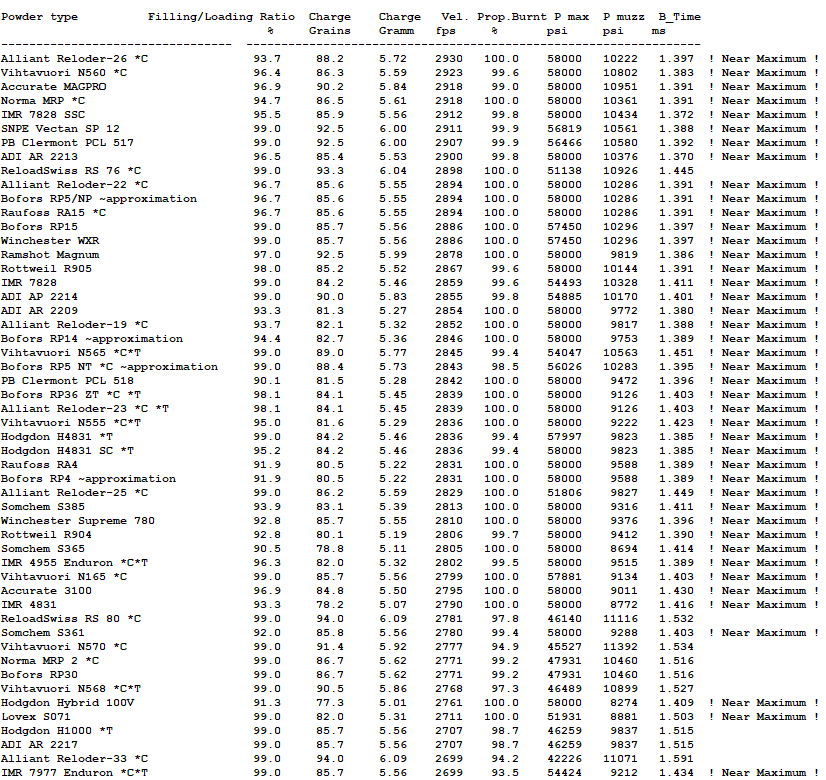Click the "Somchem S361" powder name
This screenshot has width=826, height=780.
pos(43,633)
